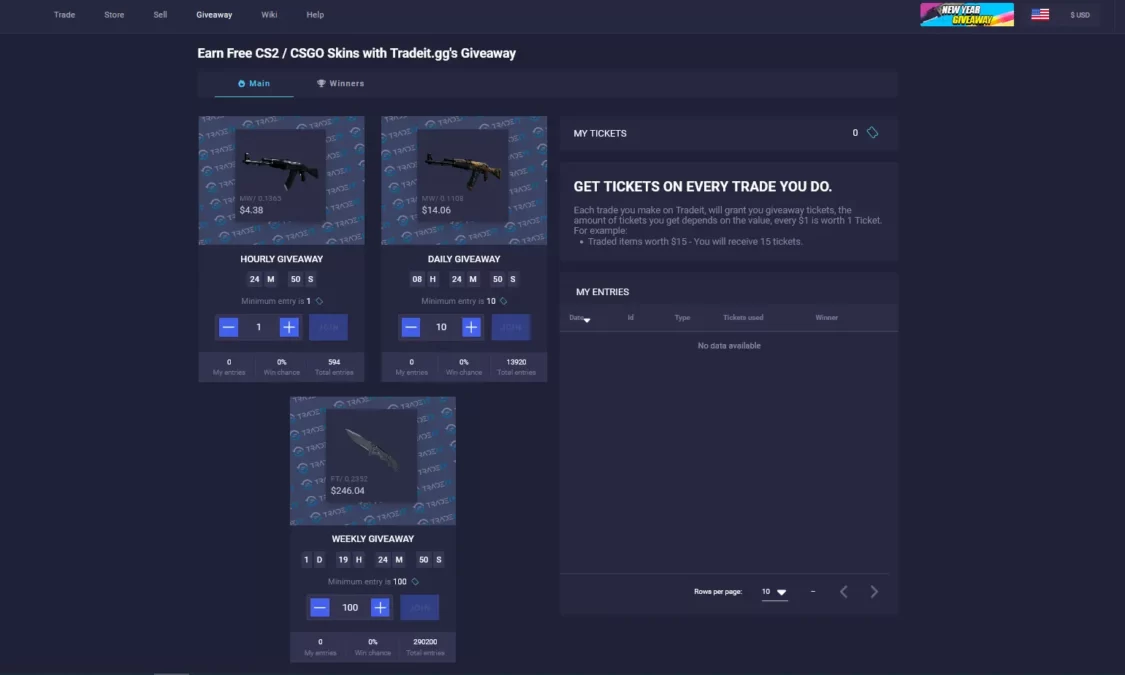
Task: Click the MY TICKETS label
Action: (600, 133)
